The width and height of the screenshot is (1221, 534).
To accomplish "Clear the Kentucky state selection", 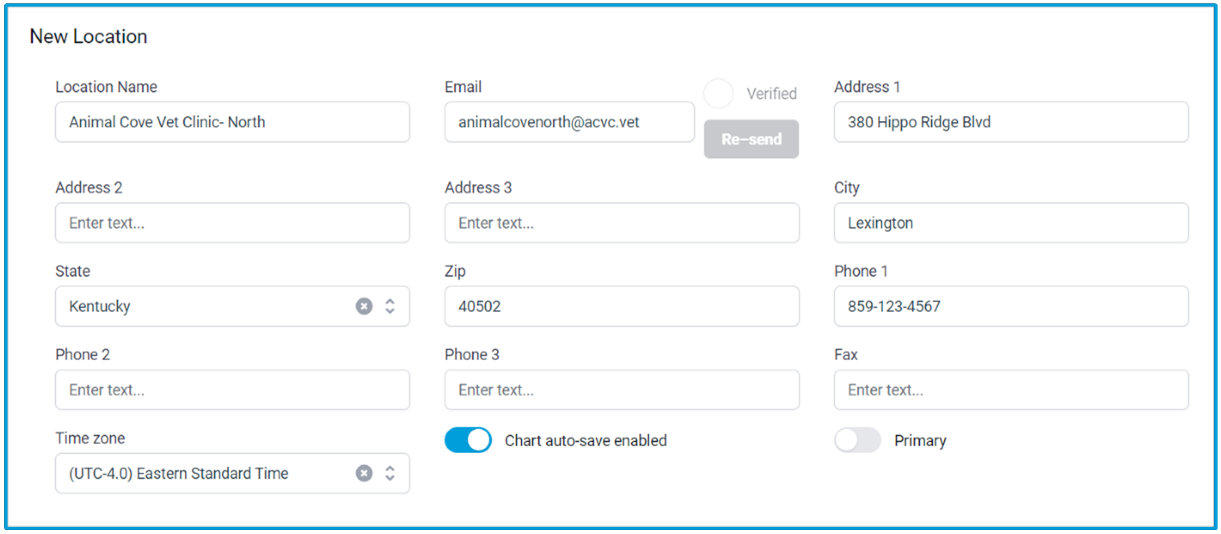I will (364, 306).
